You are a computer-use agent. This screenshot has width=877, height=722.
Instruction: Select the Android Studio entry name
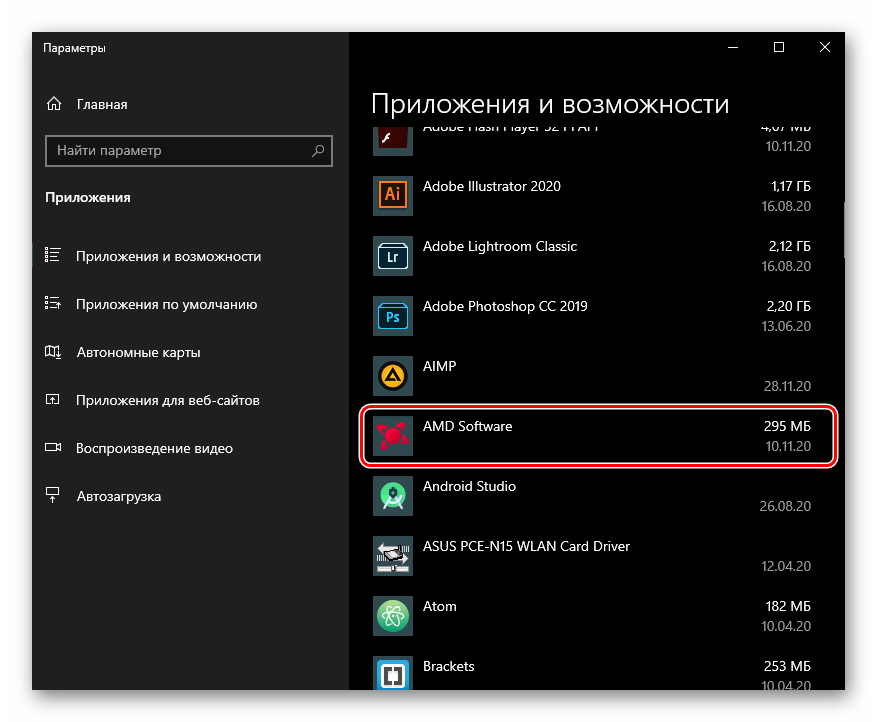tap(469, 486)
